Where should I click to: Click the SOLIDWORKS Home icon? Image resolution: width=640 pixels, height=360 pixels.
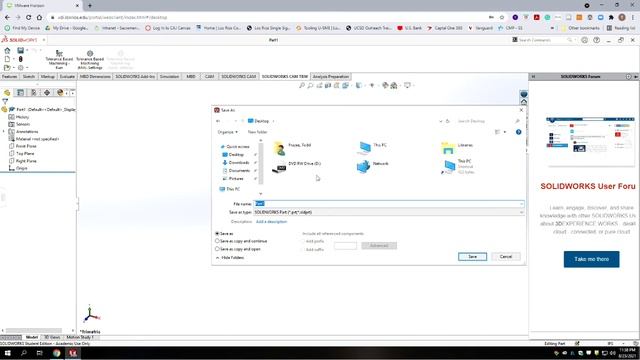tap(7, 51)
